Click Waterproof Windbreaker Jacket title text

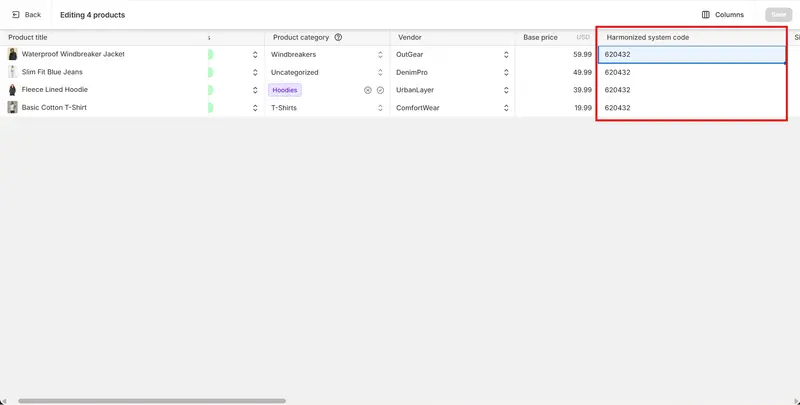[x=73, y=54]
